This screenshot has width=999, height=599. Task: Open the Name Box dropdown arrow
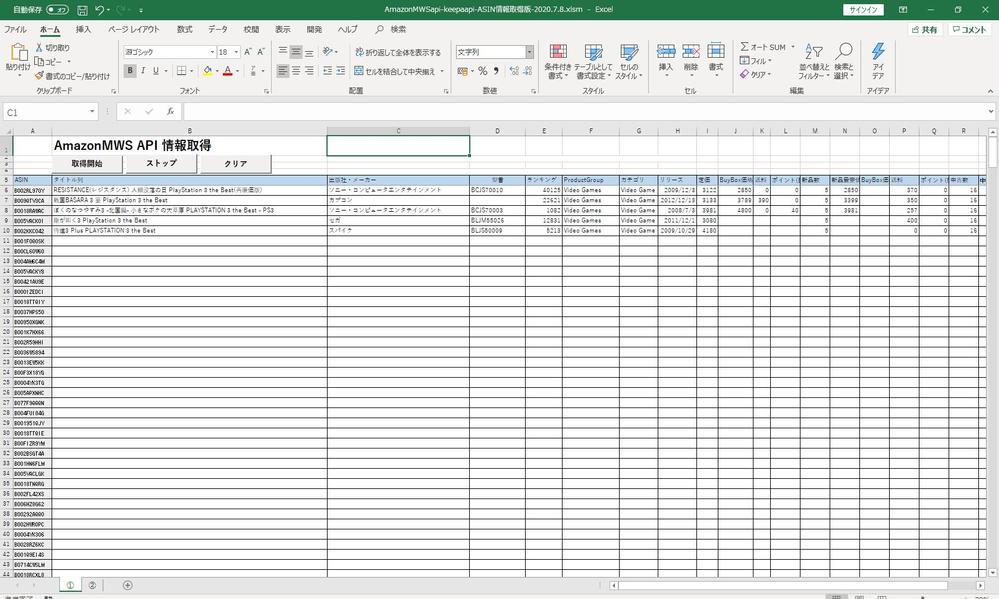92,112
